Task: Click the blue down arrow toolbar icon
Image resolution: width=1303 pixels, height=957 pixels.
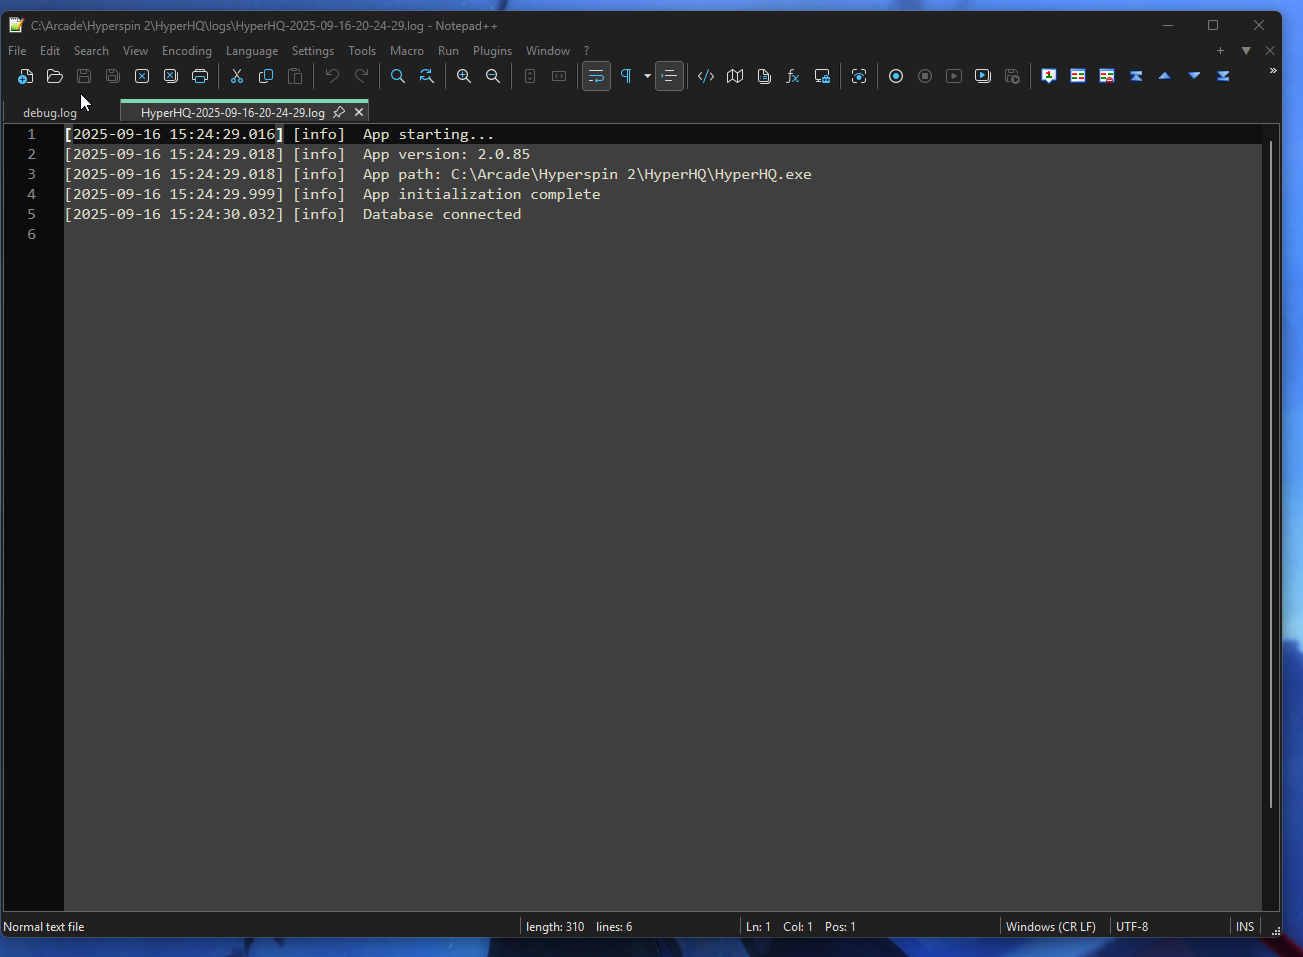Action: [1194, 76]
